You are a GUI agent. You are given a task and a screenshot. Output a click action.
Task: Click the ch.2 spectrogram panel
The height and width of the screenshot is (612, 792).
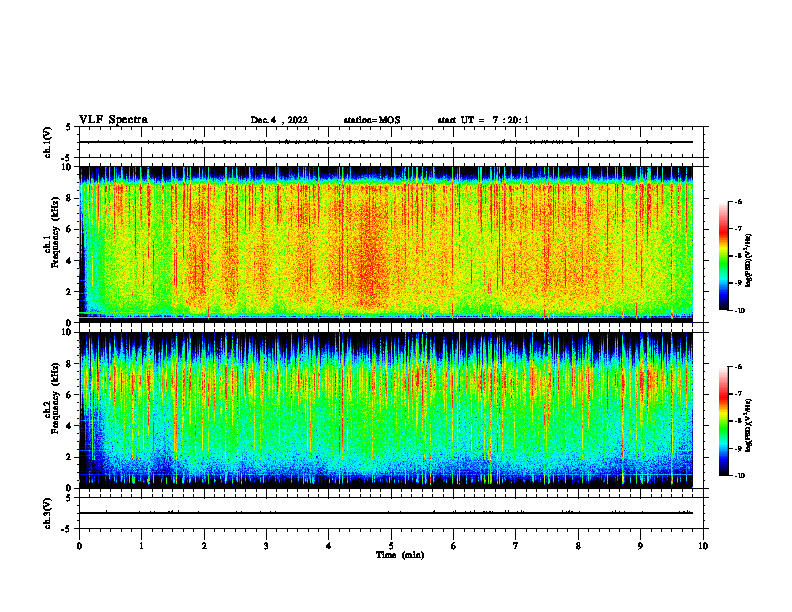[x=386, y=410]
